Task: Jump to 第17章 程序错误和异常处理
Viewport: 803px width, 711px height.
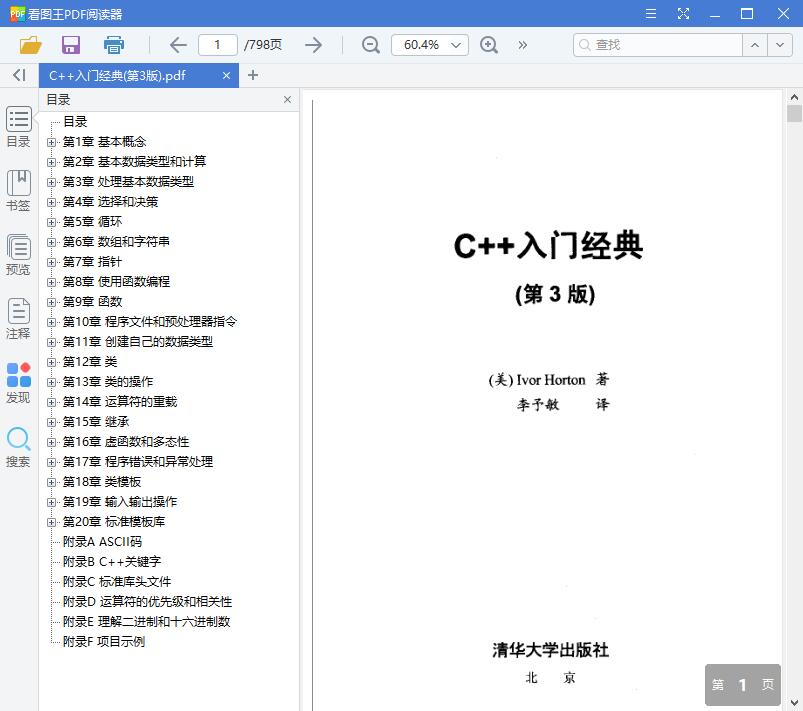Action: (138, 462)
